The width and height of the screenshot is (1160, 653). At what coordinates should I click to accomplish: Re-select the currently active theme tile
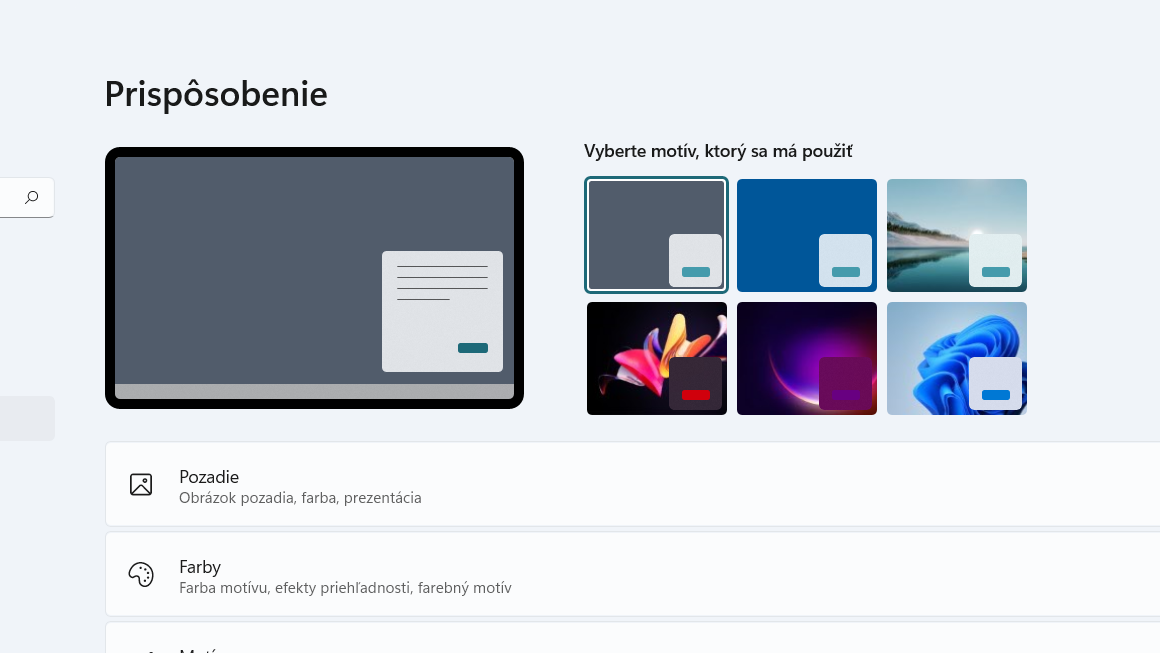tap(656, 235)
